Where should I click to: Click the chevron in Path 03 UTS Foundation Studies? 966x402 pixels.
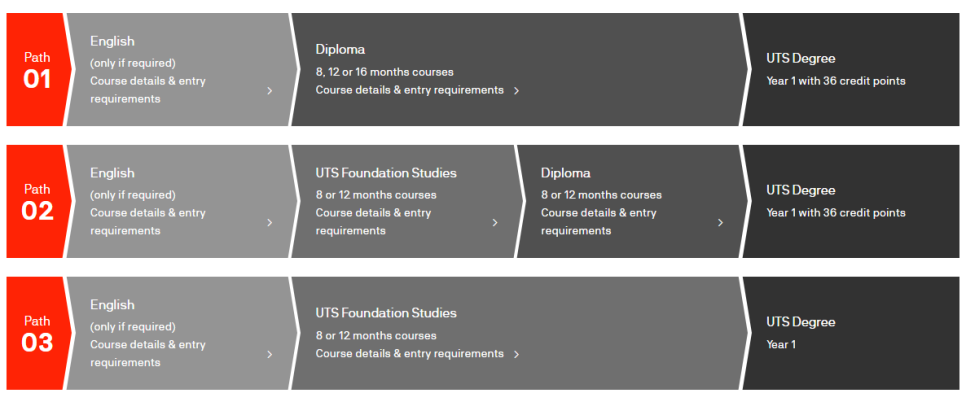516,355
